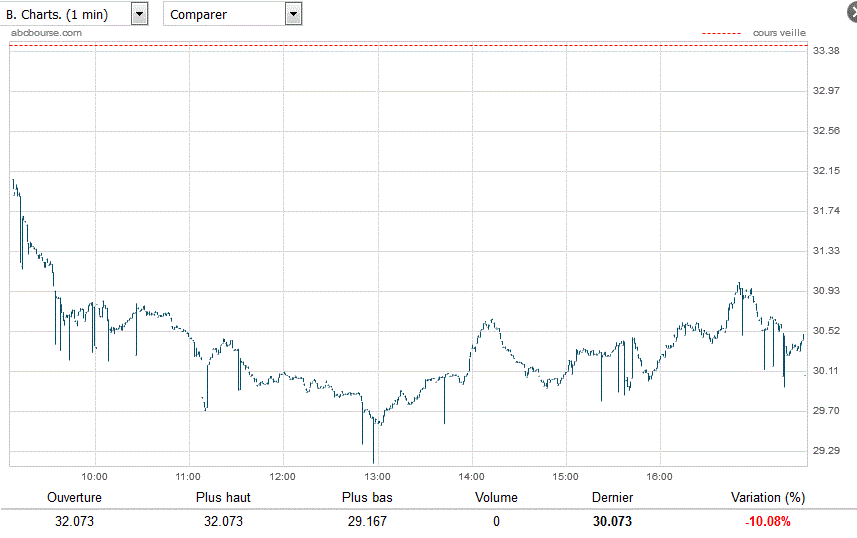
Task: Click the Plus bas value 29.167
Action: [367, 522]
